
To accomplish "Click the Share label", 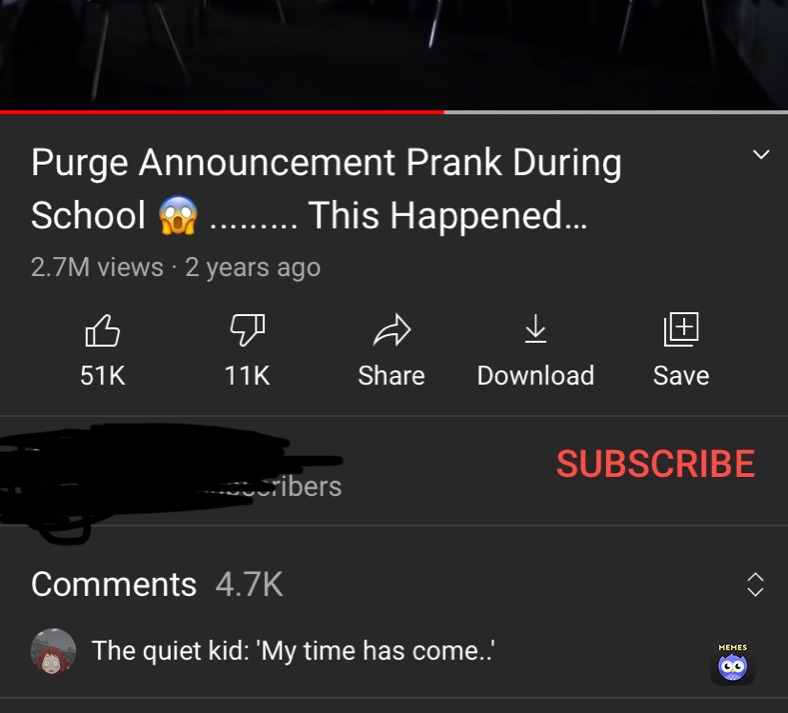I will tap(391, 375).
